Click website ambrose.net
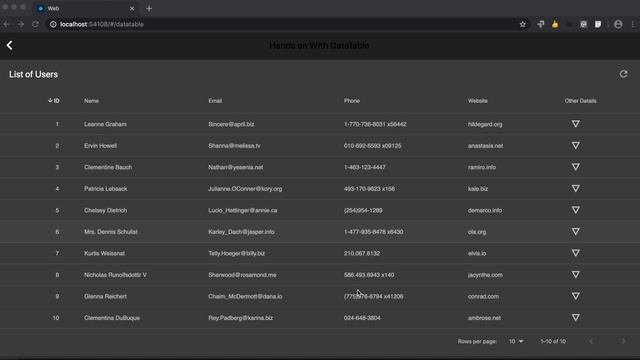This screenshot has width=640, height=360. coord(484,318)
